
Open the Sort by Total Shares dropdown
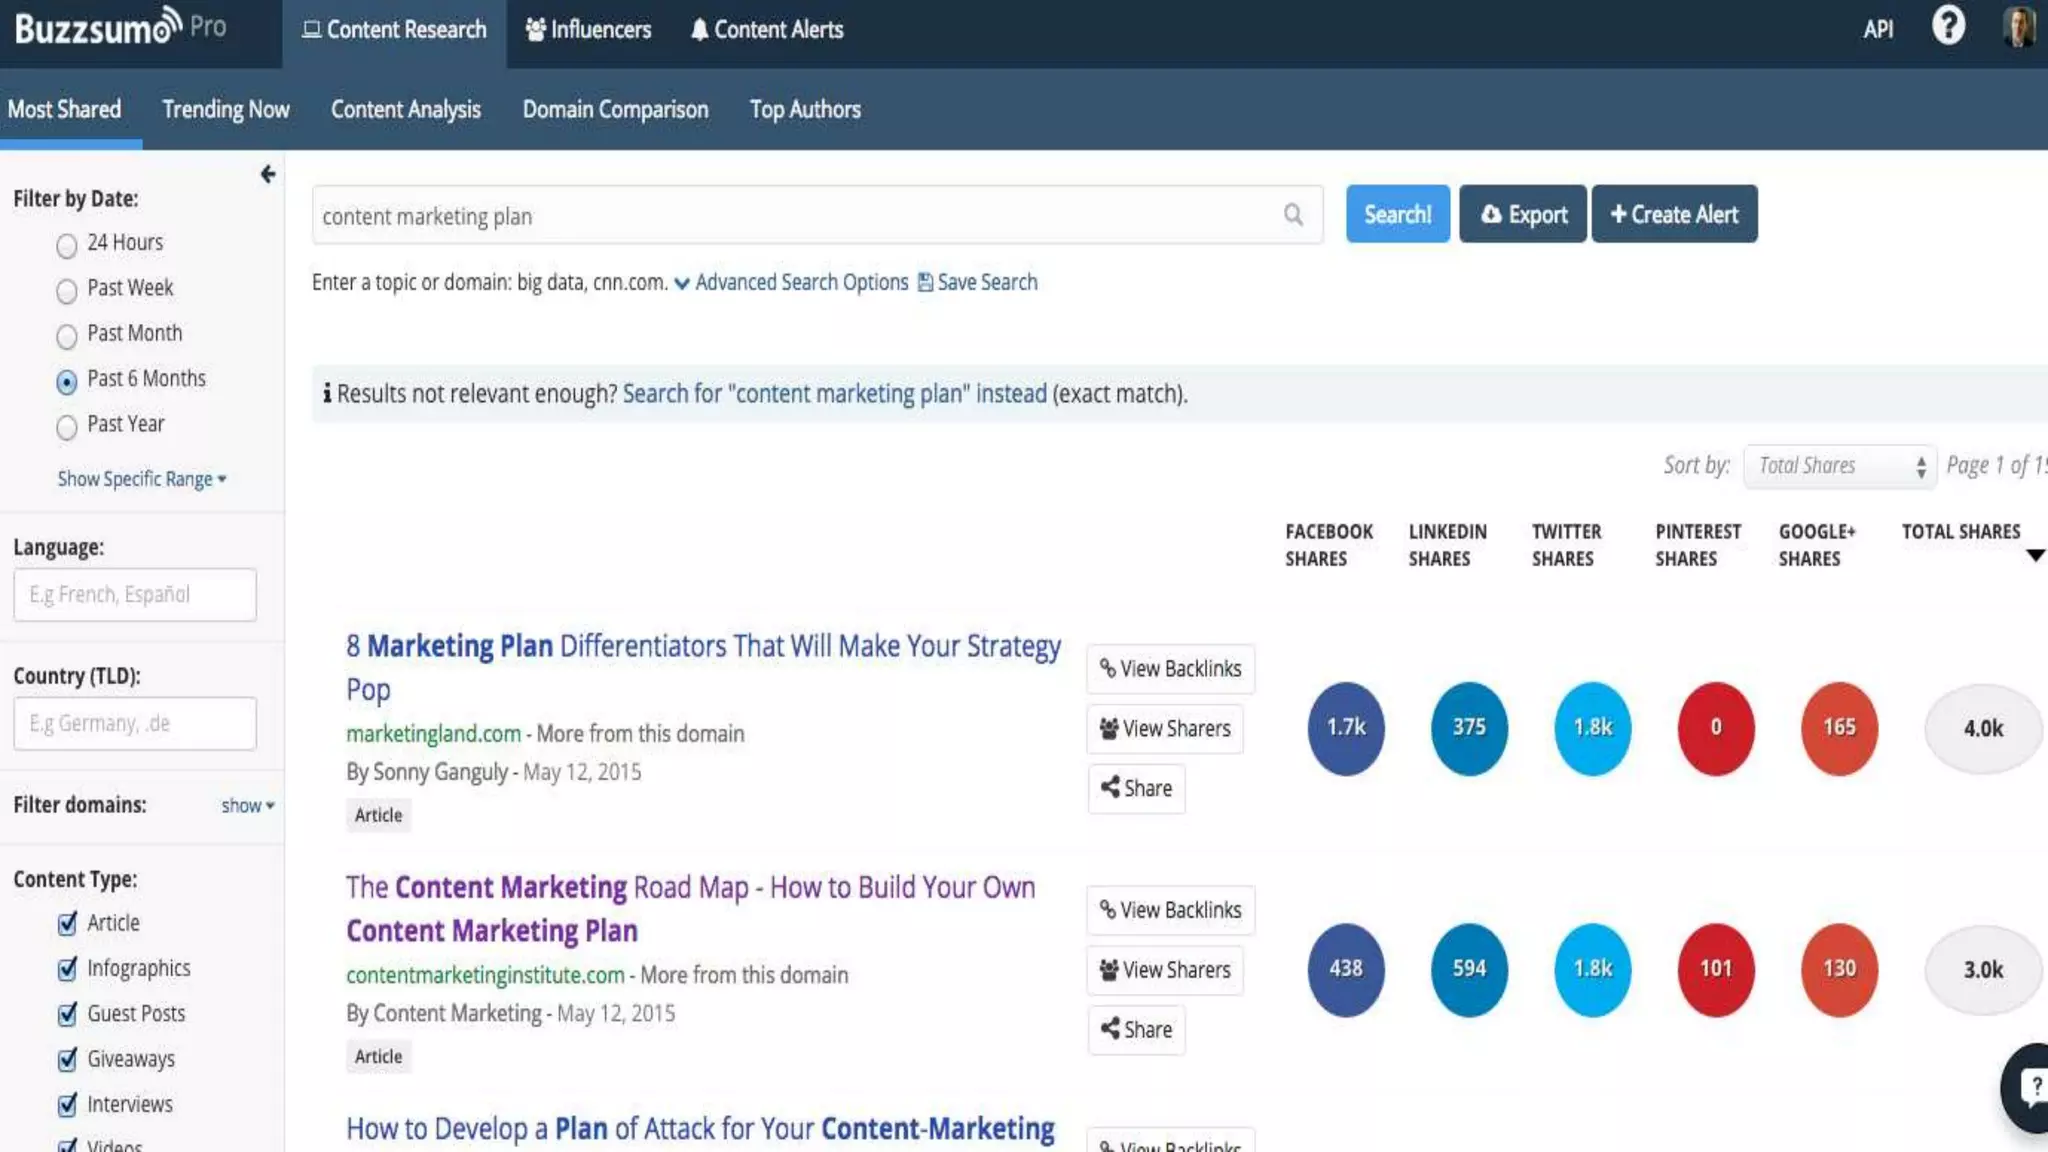(x=1839, y=466)
